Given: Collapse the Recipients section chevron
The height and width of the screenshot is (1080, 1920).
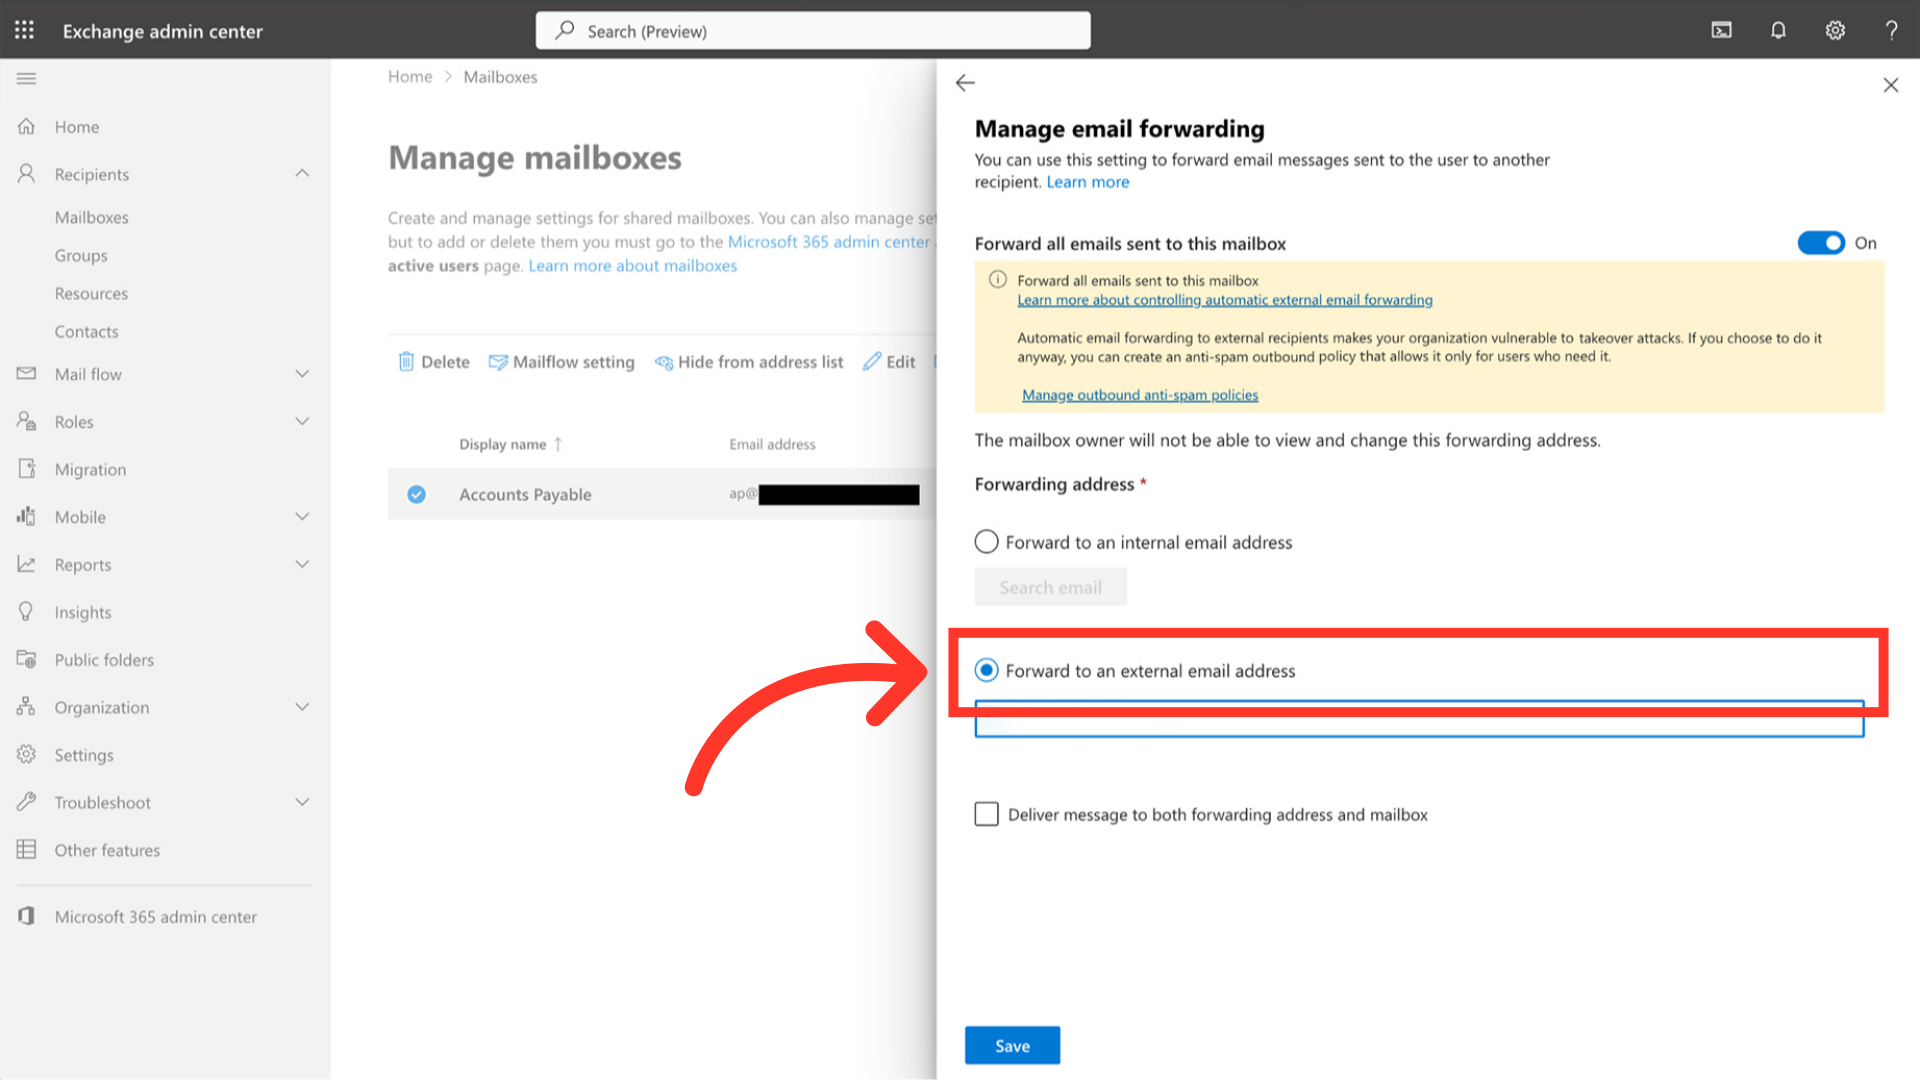Looking at the screenshot, I should pyautogui.click(x=302, y=174).
